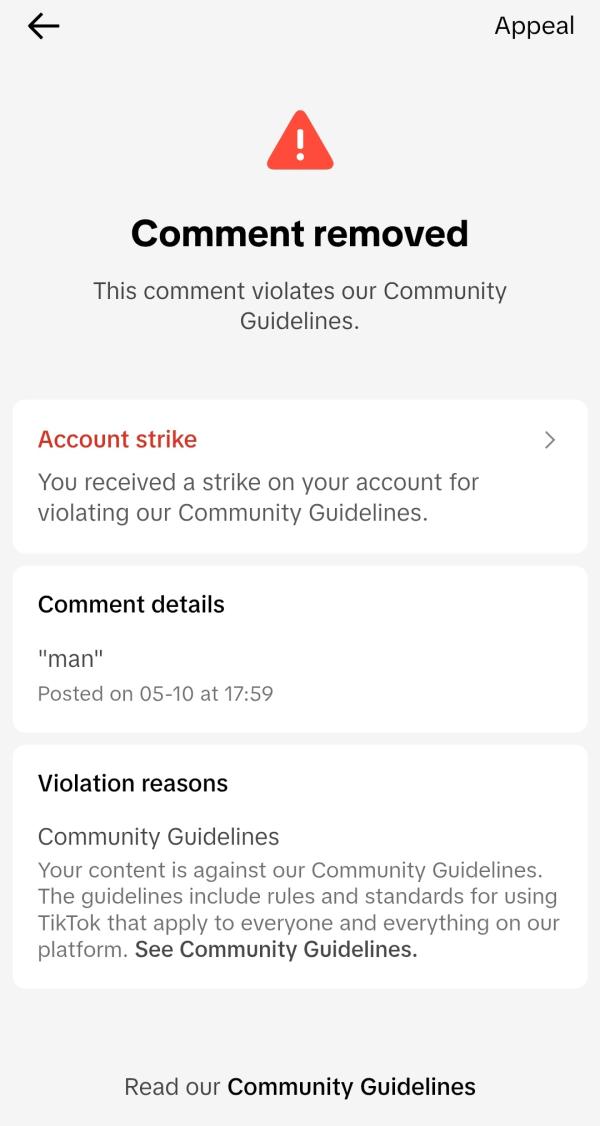Open the Appeal option

tap(534, 27)
